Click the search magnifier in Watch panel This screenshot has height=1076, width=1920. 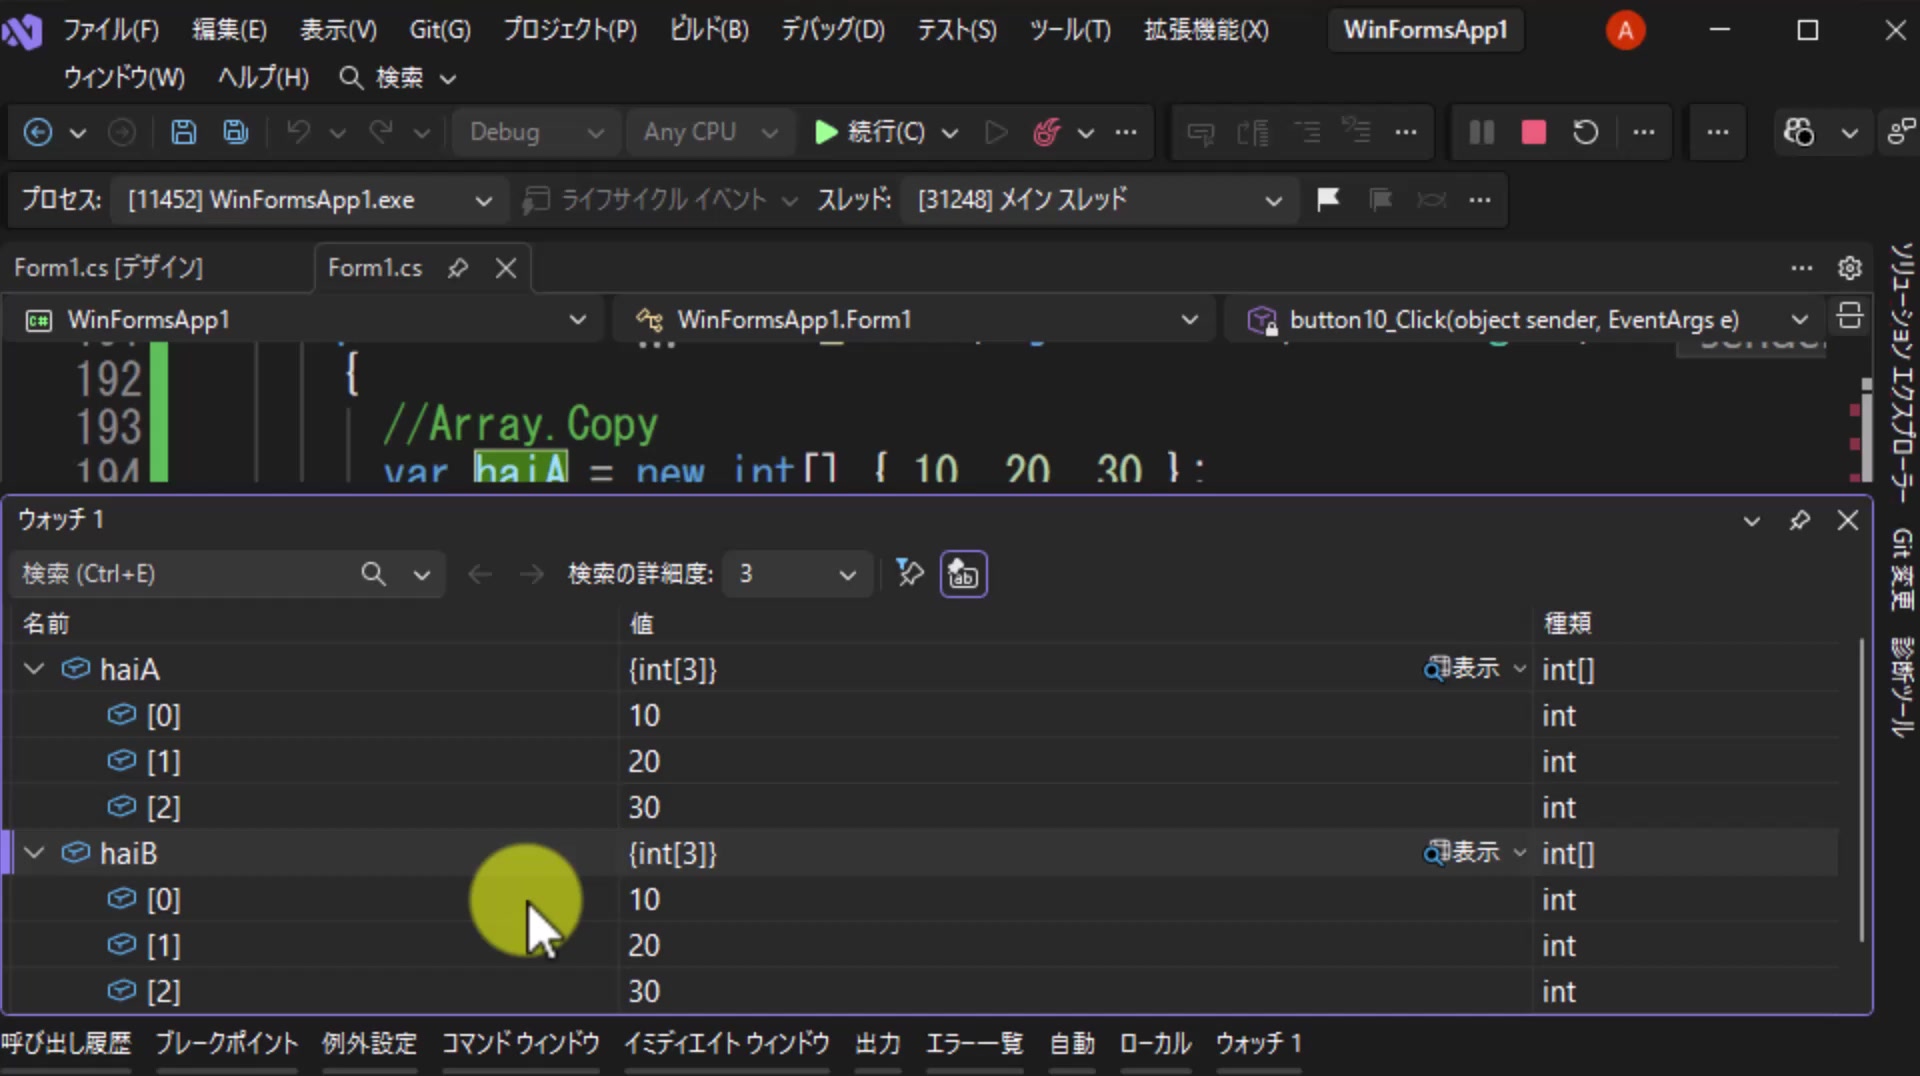pos(373,574)
